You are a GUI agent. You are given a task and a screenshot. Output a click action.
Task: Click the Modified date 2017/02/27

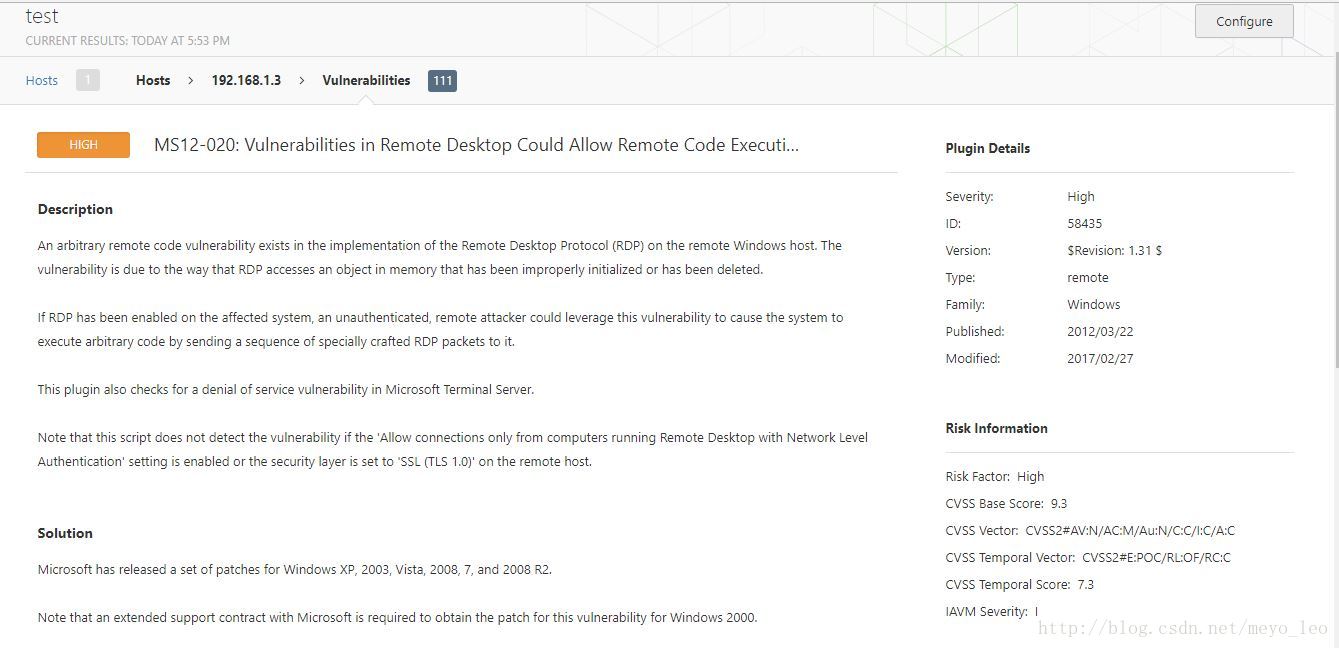tap(1100, 358)
